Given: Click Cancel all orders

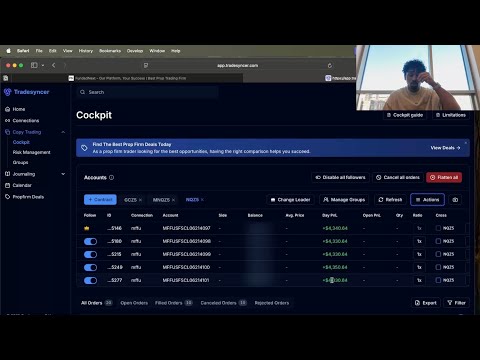Looking at the screenshot, I should click(398, 177).
